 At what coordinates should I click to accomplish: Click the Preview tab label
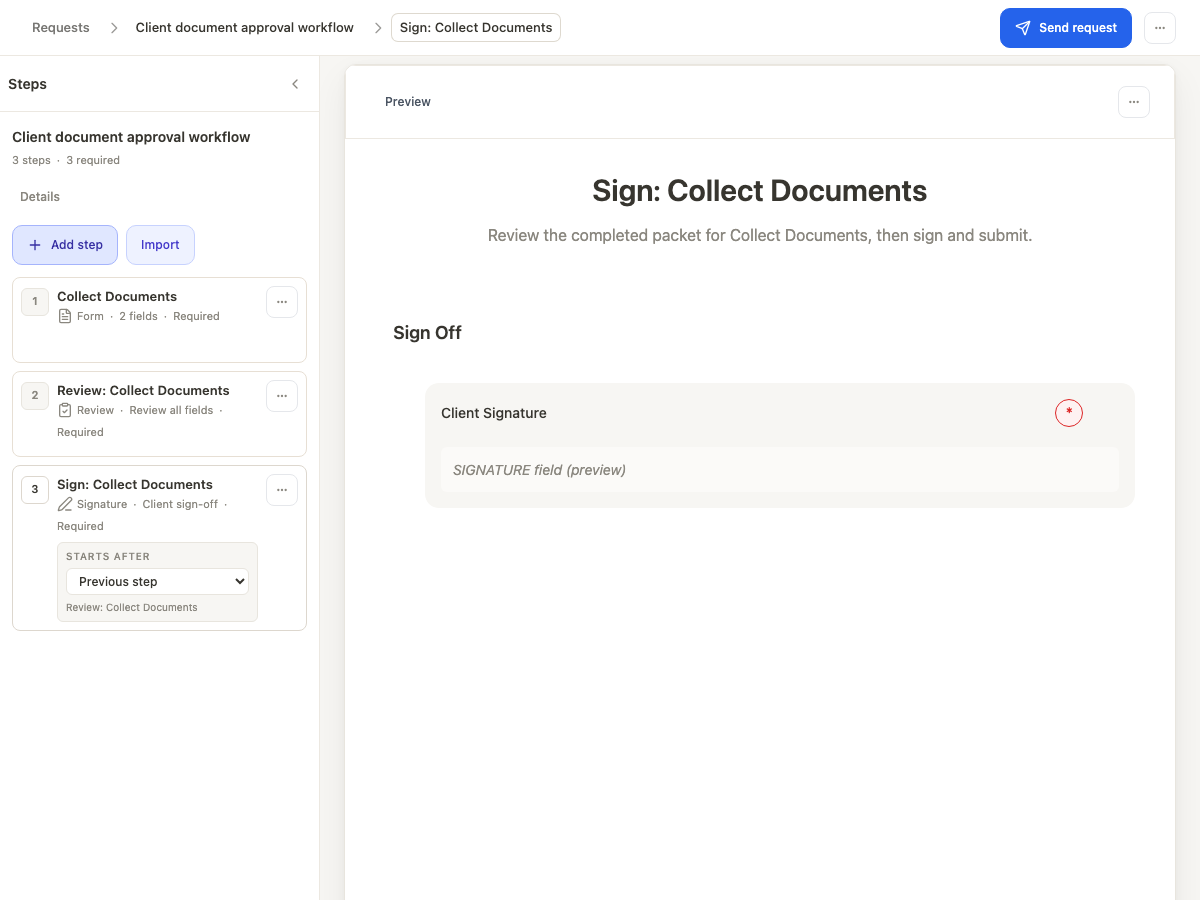click(408, 102)
